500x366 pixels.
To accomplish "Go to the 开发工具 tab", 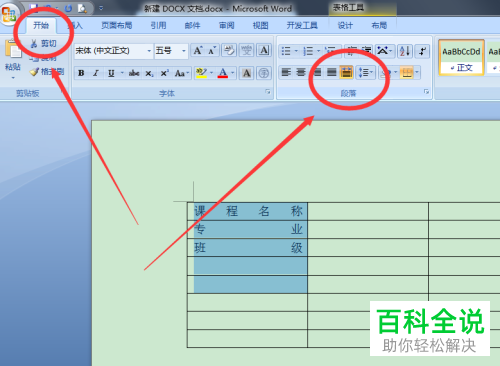I will [x=302, y=25].
